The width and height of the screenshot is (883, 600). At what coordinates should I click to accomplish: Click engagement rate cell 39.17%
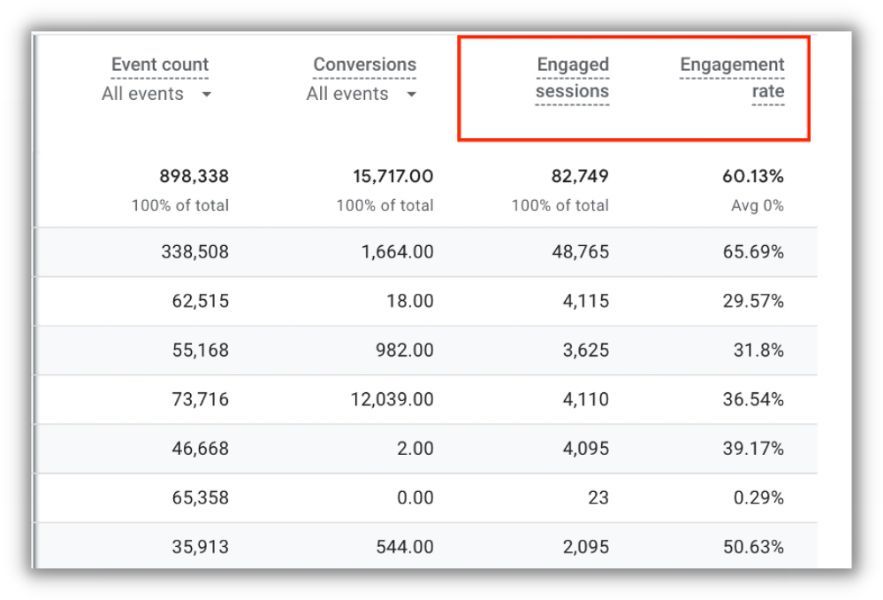(753, 448)
